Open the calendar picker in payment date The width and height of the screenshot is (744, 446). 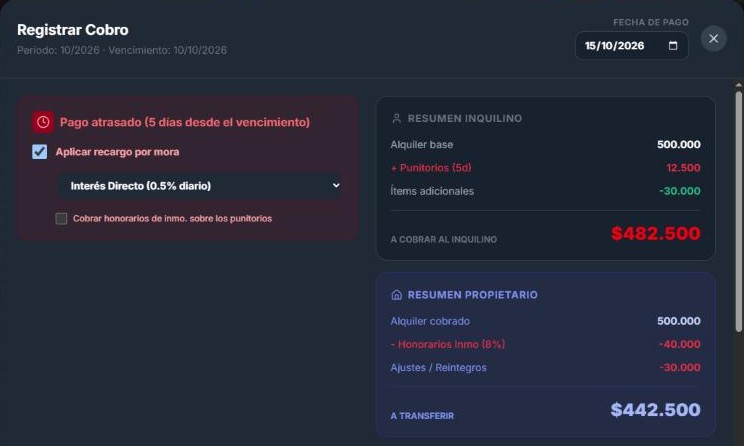672,46
